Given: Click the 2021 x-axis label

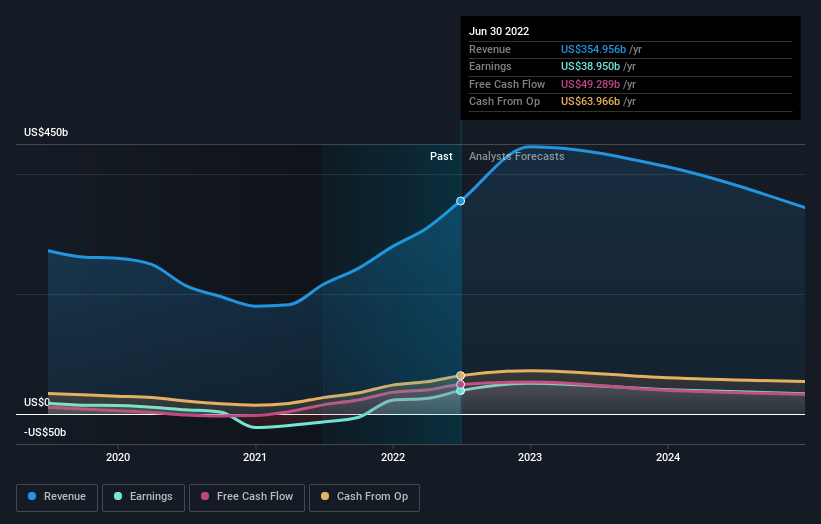Looking at the screenshot, I should pyautogui.click(x=255, y=457).
